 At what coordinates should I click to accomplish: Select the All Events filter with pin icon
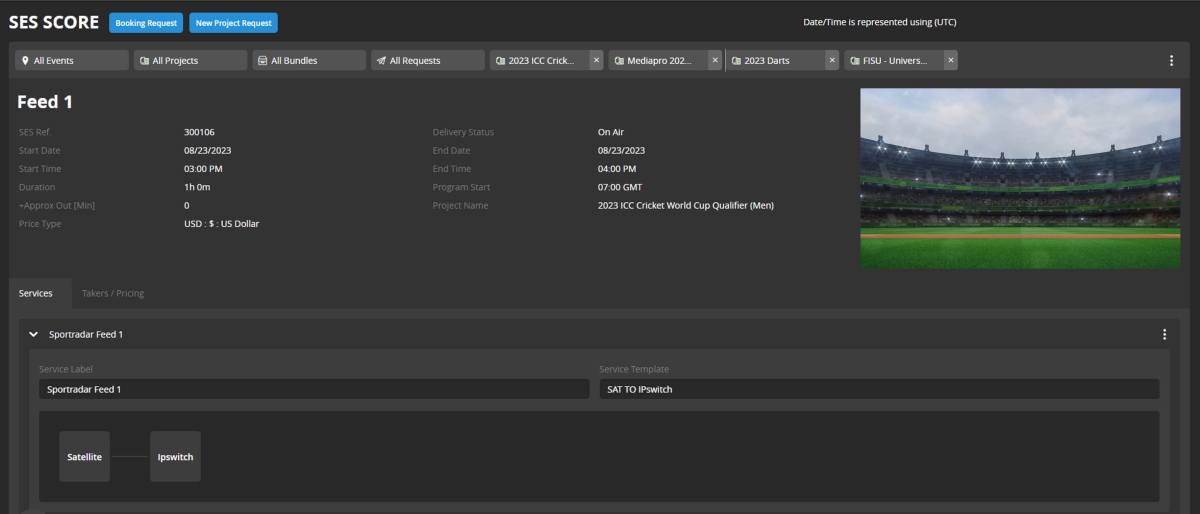point(72,60)
